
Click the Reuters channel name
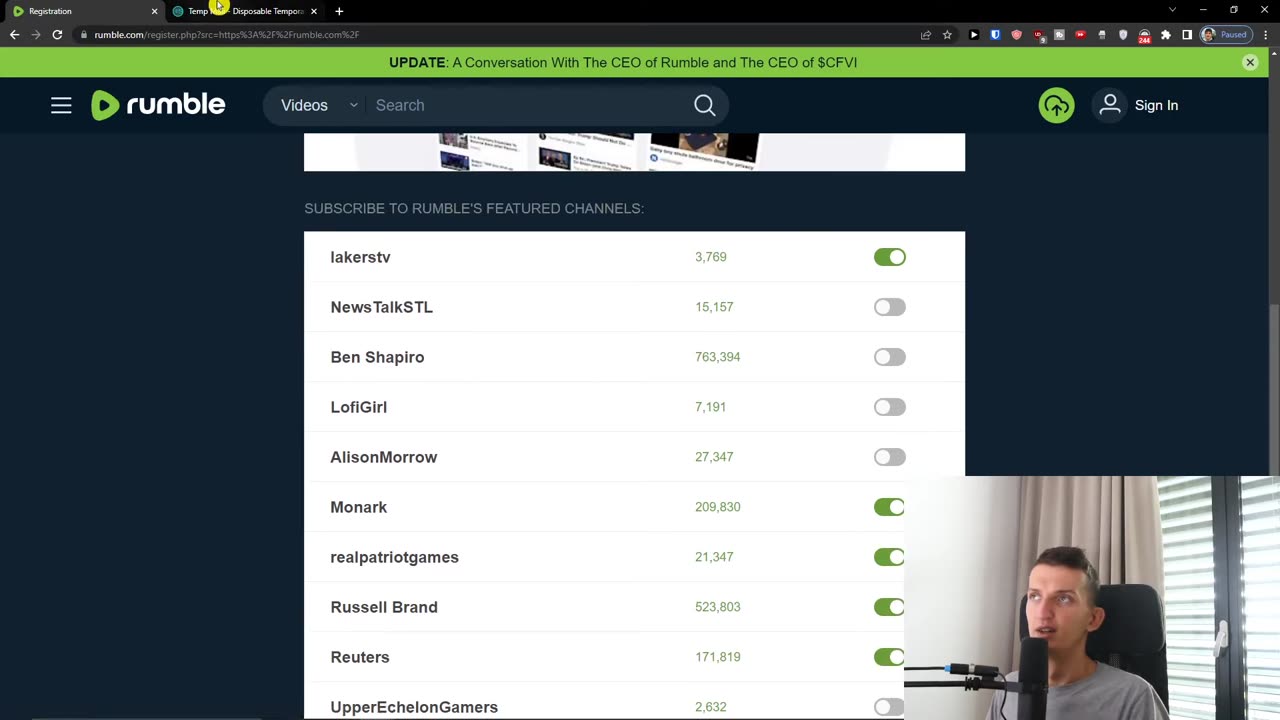(359, 657)
